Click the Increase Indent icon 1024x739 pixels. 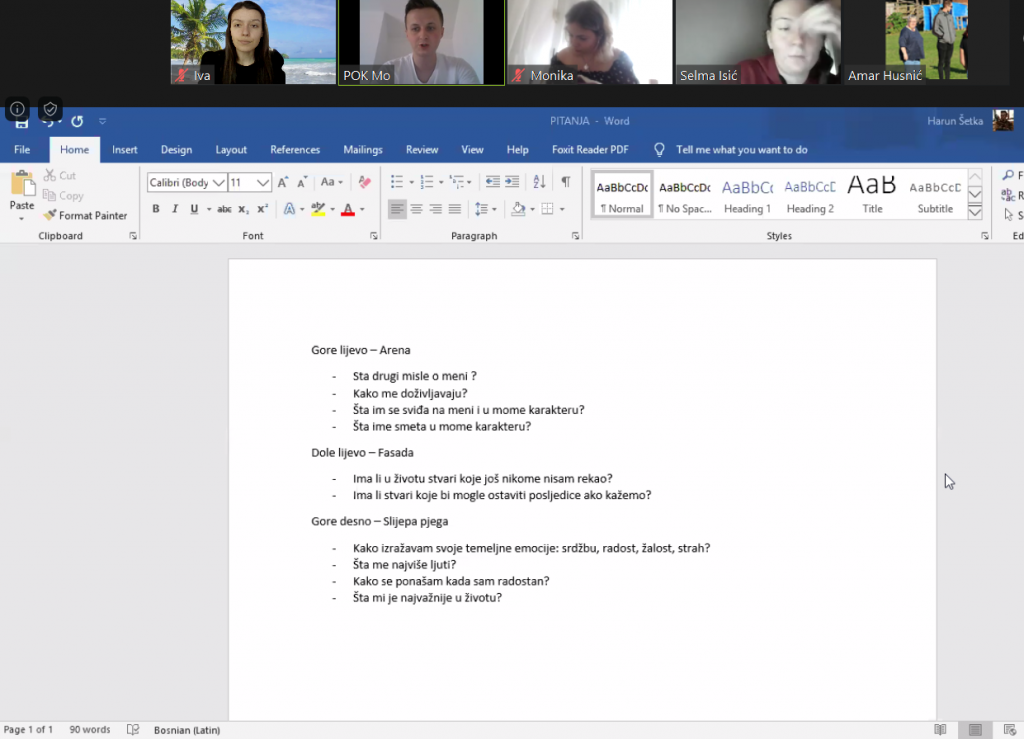pos(512,182)
